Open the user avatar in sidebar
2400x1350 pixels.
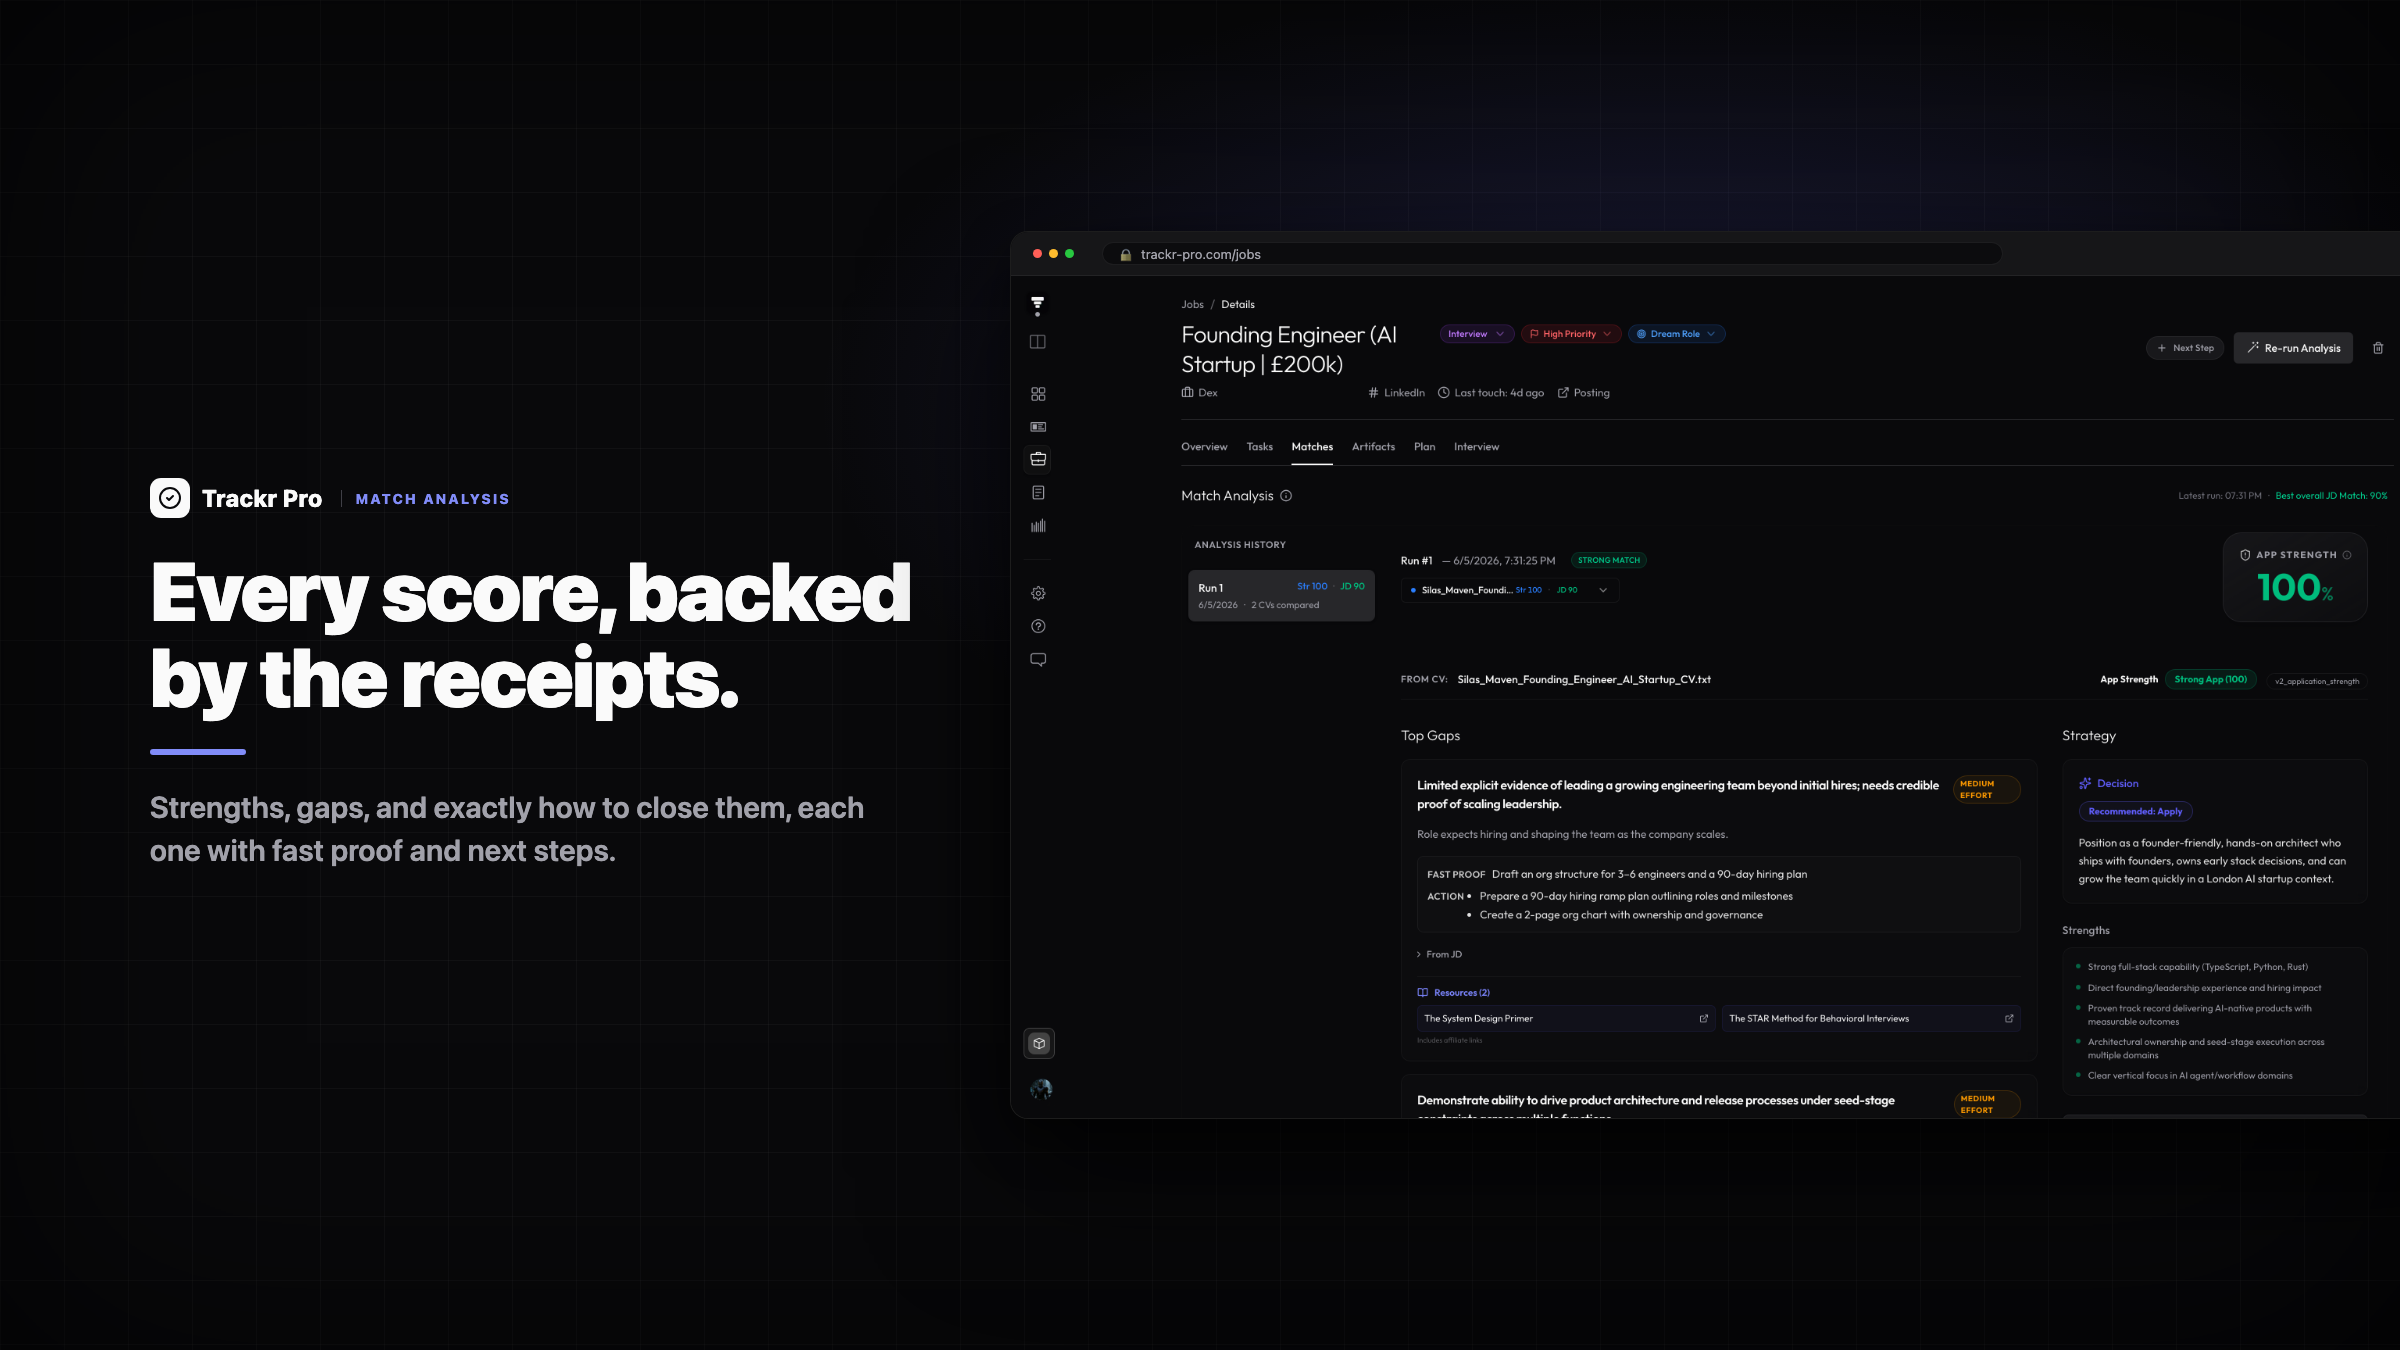(1040, 1089)
